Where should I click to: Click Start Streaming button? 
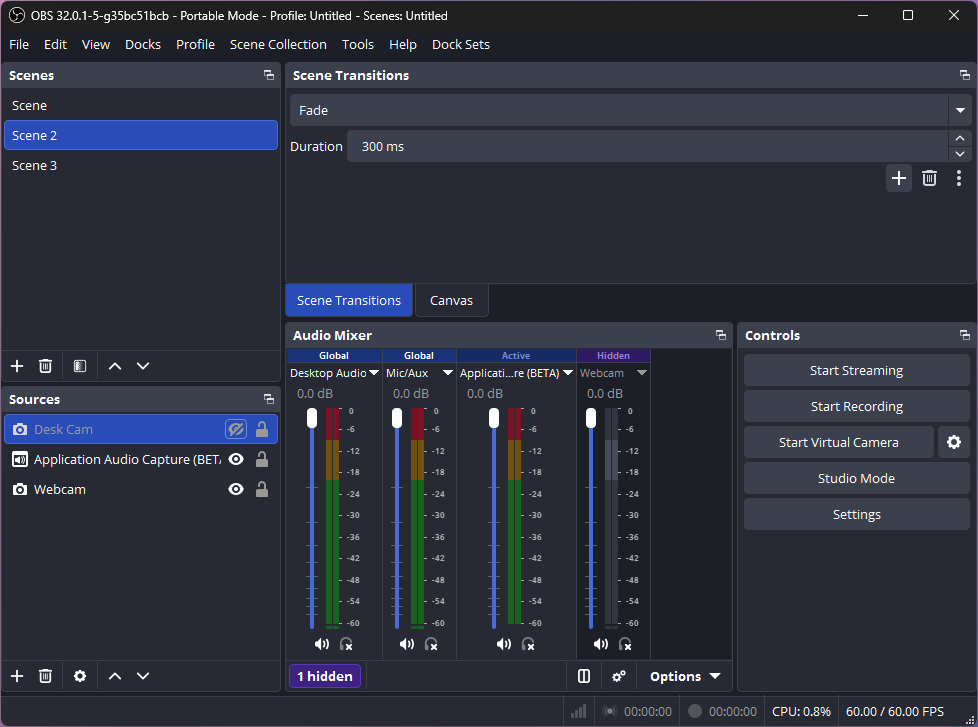click(856, 370)
